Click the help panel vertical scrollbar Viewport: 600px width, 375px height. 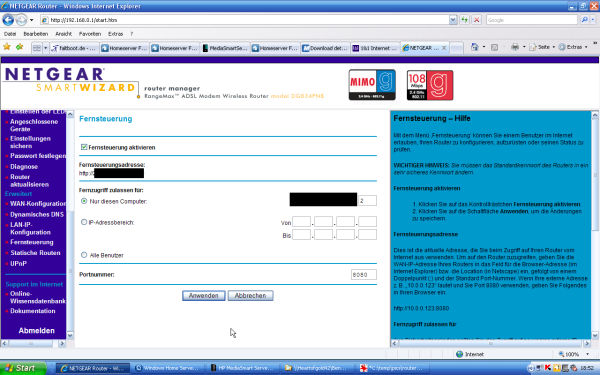(595, 225)
